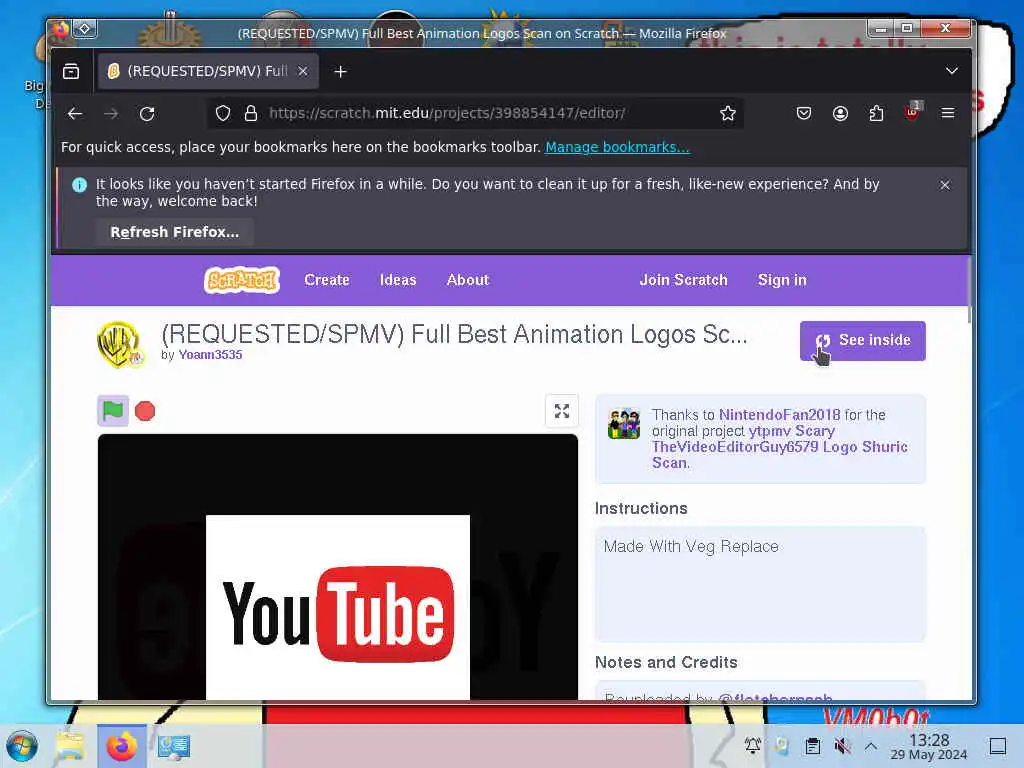Open the Create menu item

[x=327, y=280]
